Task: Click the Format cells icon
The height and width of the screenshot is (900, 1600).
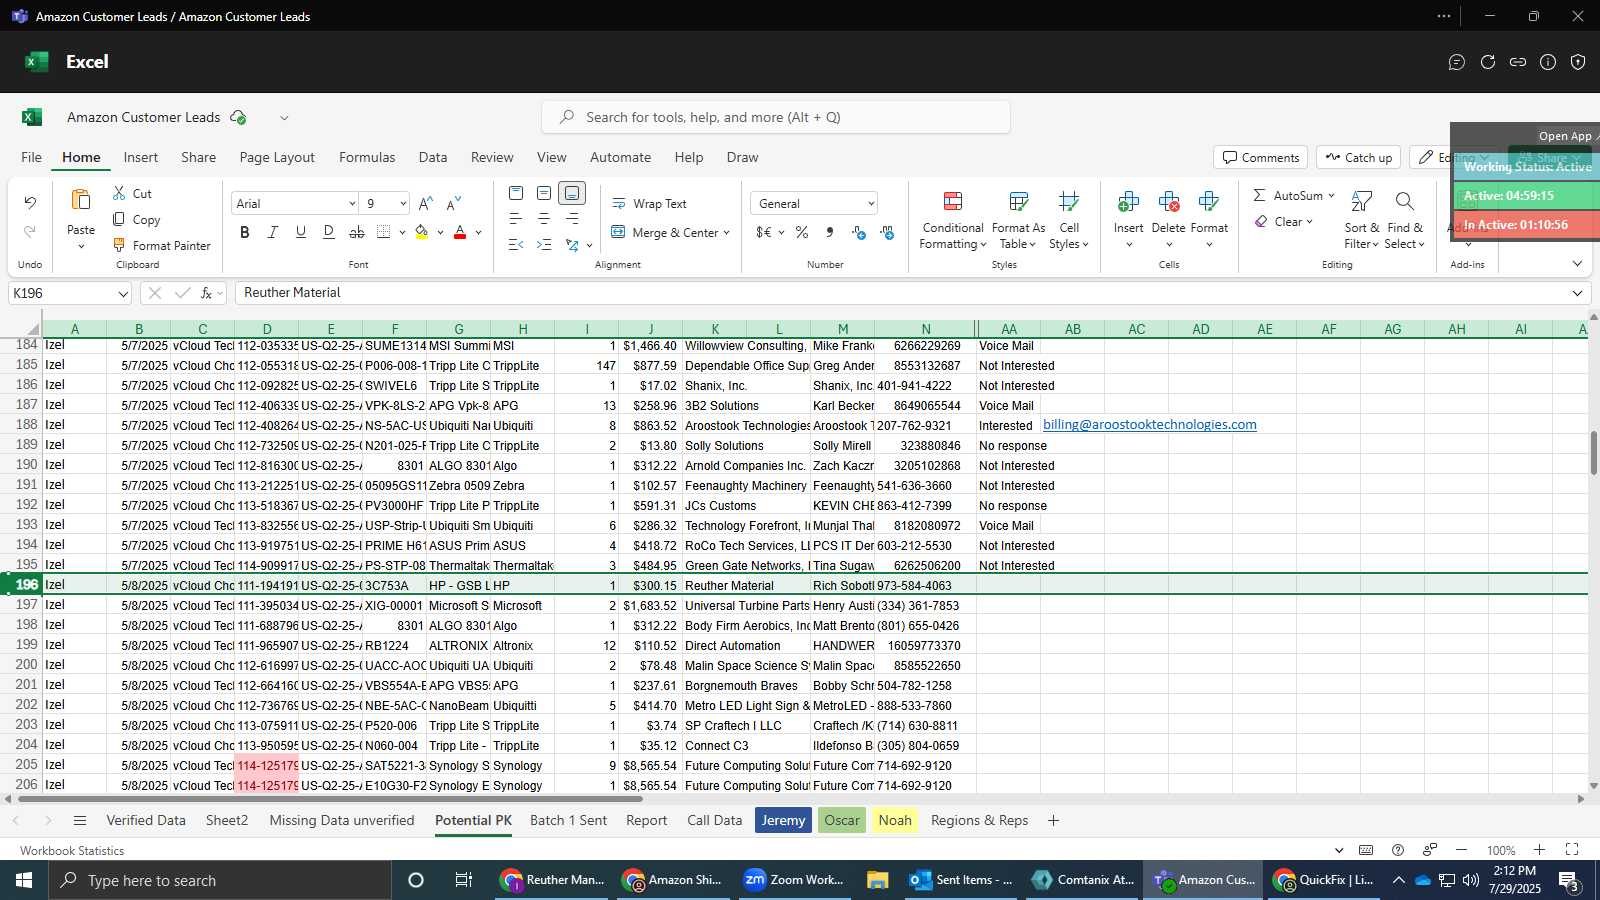Action: (1208, 202)
